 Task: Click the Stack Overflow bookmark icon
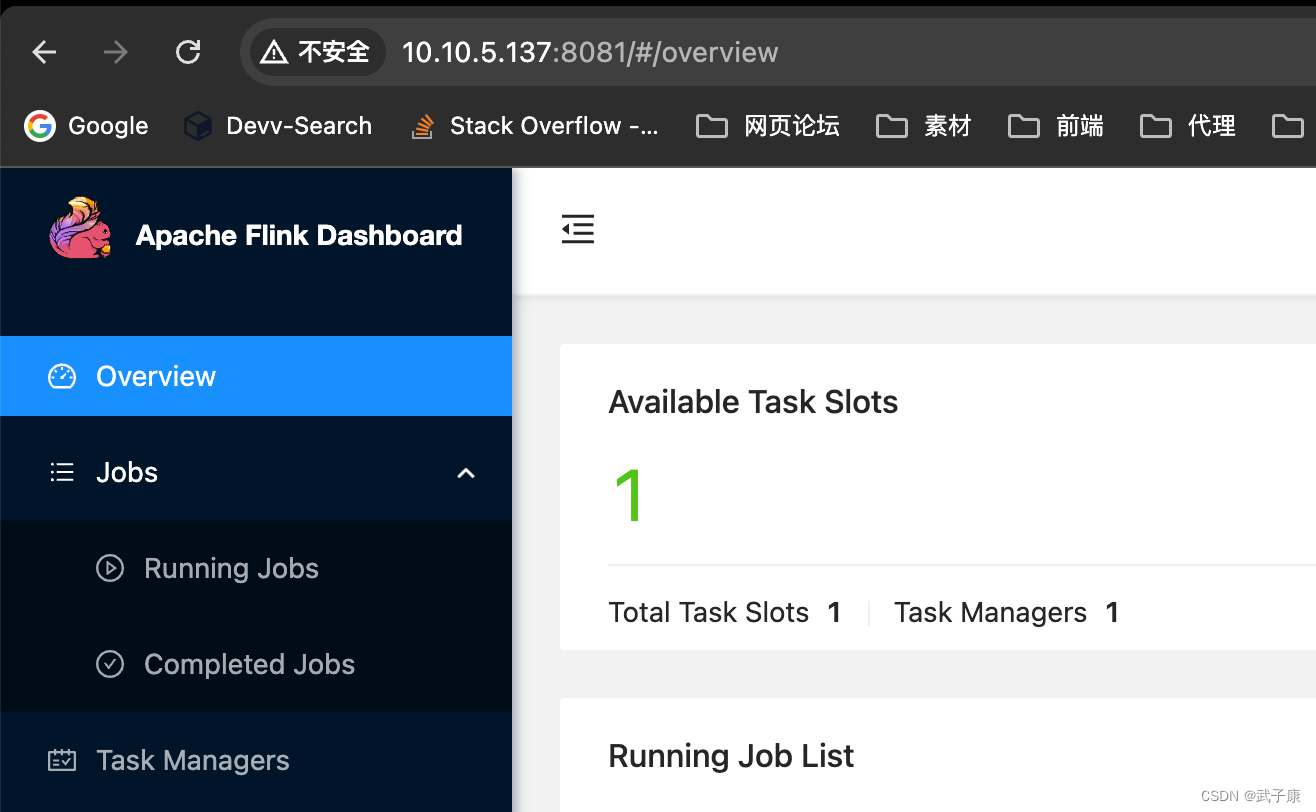click(421, 125)
